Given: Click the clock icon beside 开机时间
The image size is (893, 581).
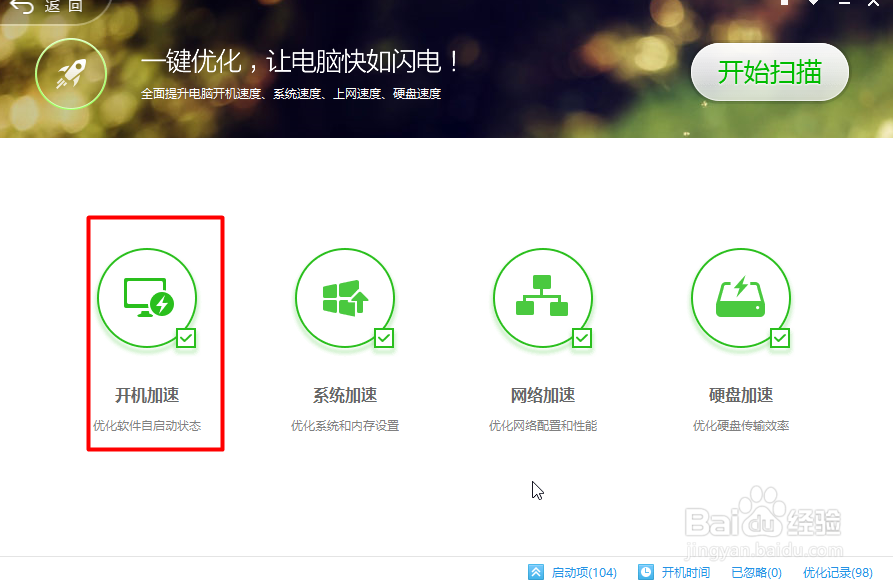Looking at the screenshot, I should coord(646,572).
